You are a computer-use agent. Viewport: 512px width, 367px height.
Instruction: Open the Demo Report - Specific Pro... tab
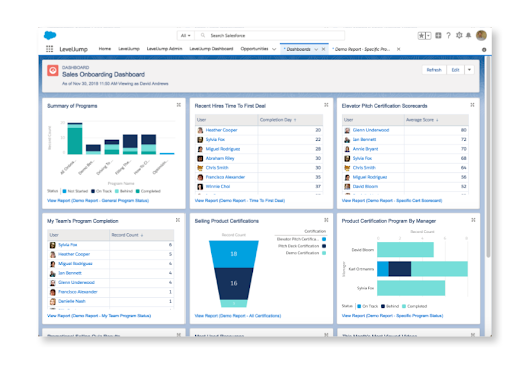click(361, 49)
